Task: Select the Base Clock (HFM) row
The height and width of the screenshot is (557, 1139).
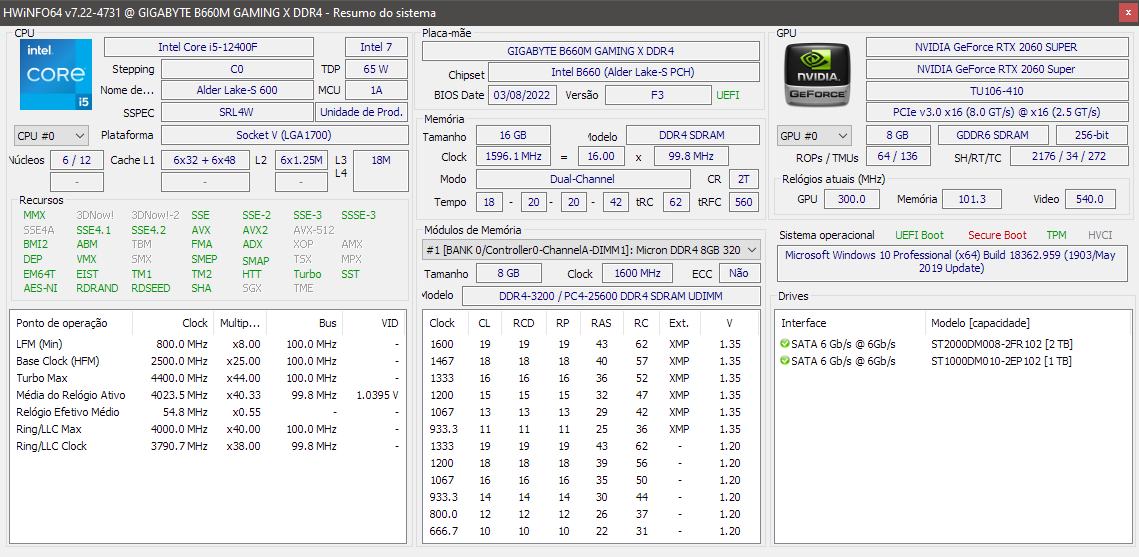Action: pos(207,361)
